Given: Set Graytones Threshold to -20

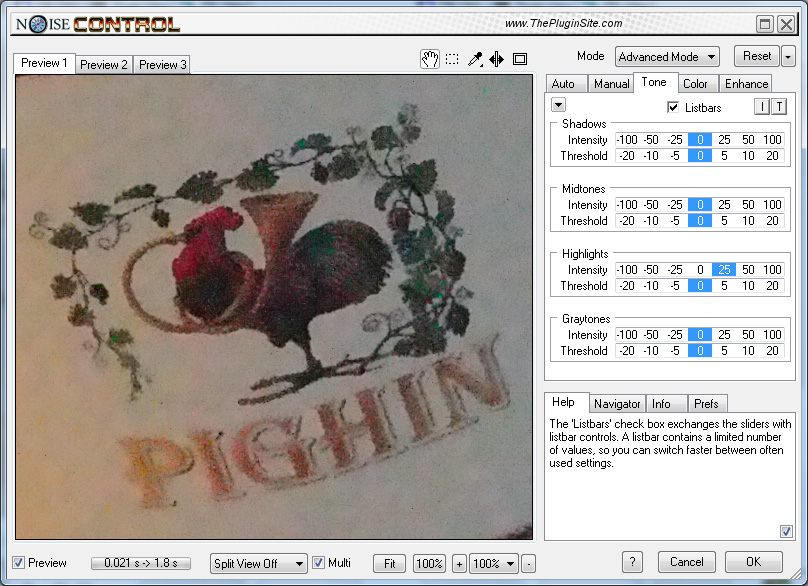Looking at the screenshot, I should (627, 350).
